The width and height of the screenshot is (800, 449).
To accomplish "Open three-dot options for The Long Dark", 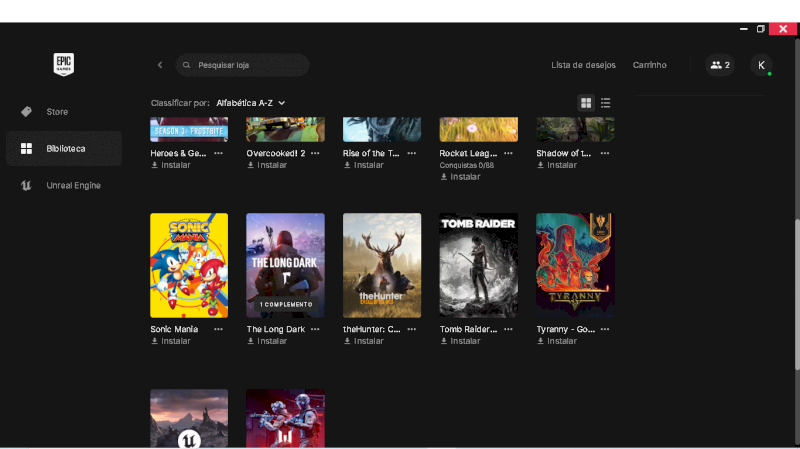I will [x=315, y=329].
